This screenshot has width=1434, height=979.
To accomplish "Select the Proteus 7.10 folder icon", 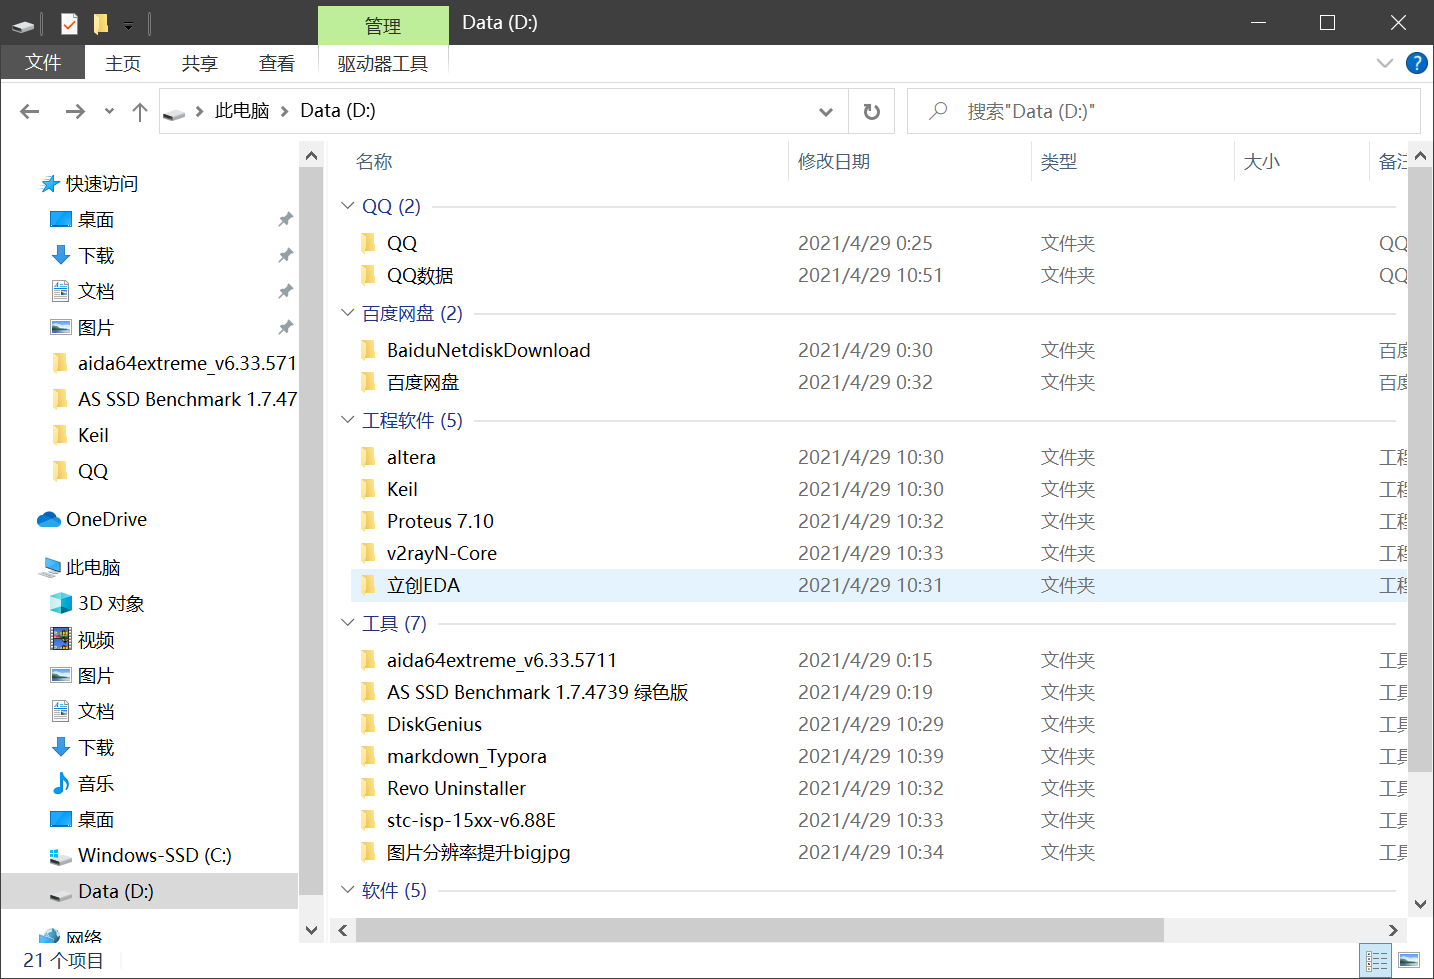I will pos(368,521).
